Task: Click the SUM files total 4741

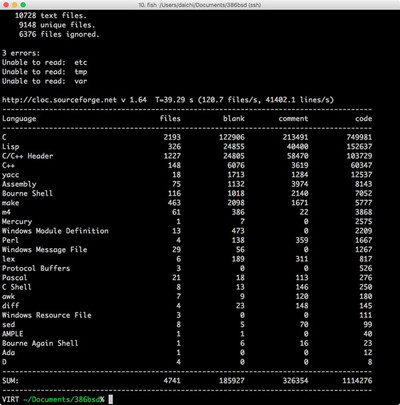Action: 172,380
